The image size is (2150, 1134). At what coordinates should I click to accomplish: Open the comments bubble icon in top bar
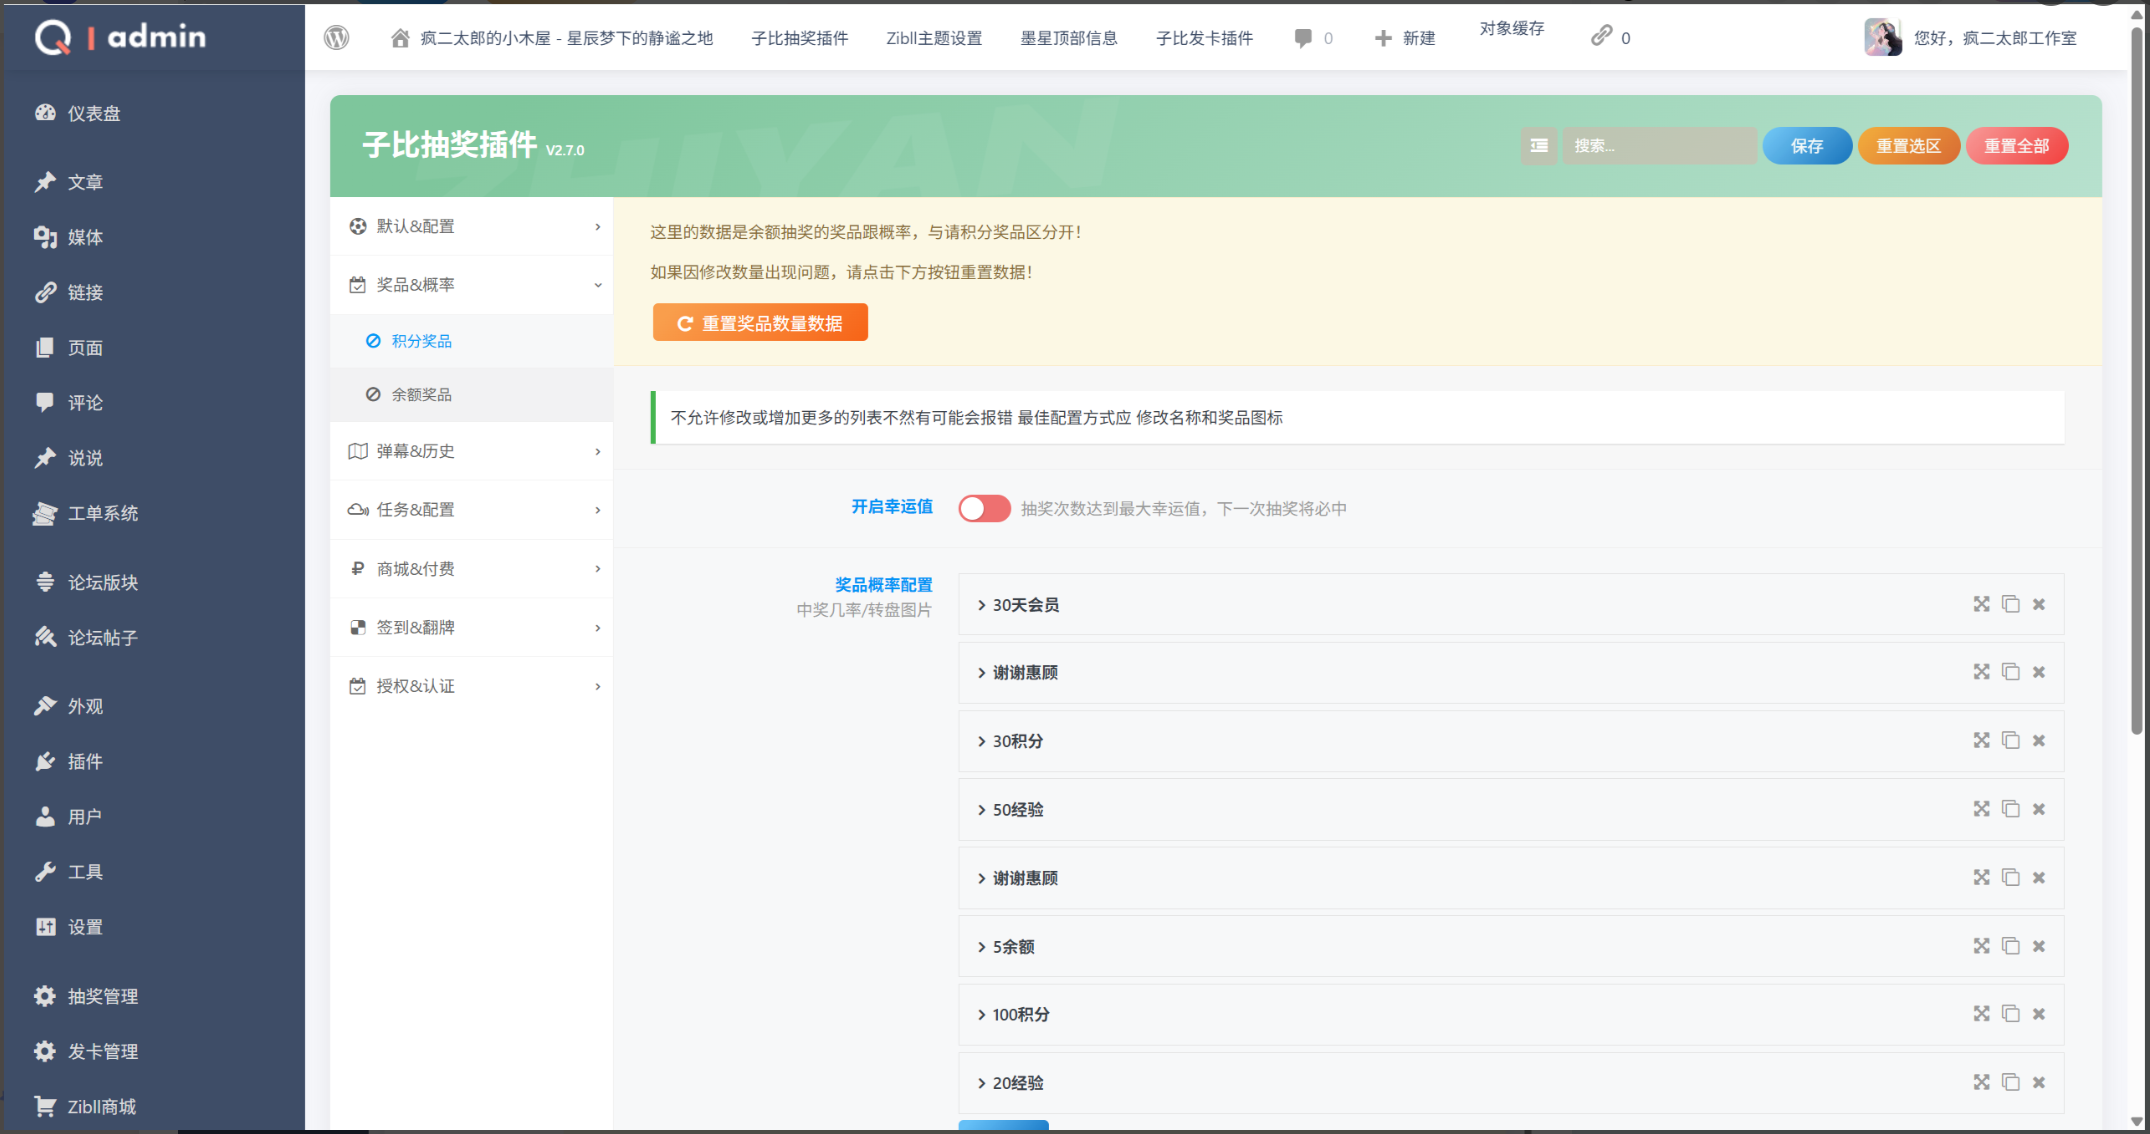pos(1302,38)
